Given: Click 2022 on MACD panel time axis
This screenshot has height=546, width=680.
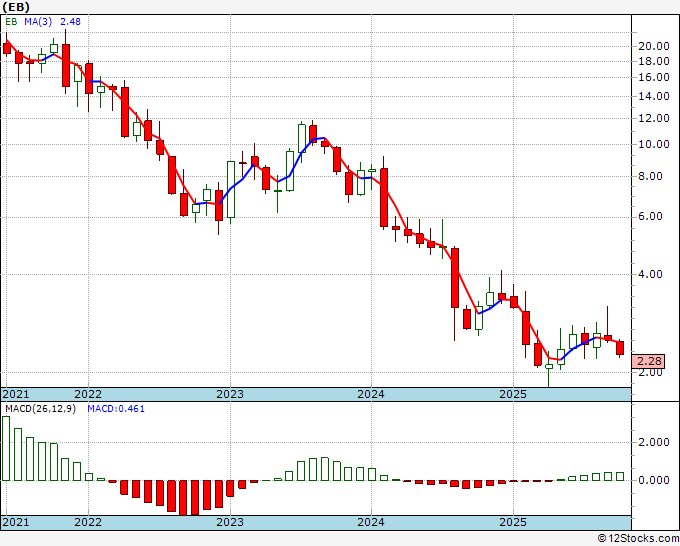Looking at the screenshot, I should 88,522.
